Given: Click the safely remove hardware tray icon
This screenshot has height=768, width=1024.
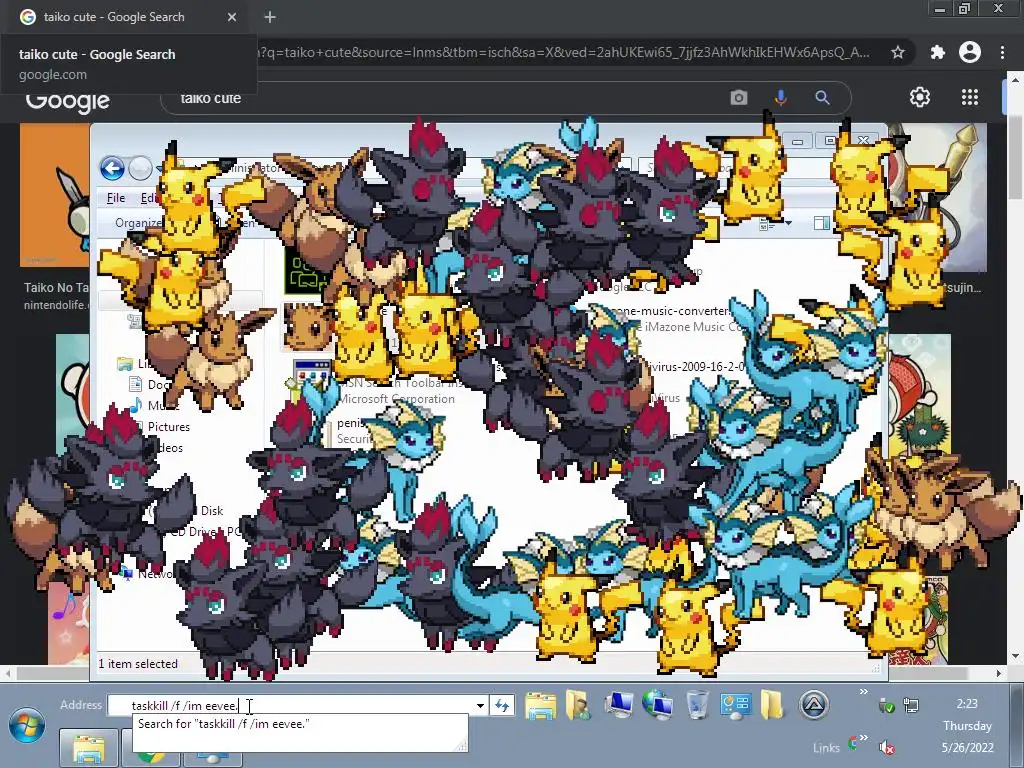Looking at the screenshot, I should [886, 705].
